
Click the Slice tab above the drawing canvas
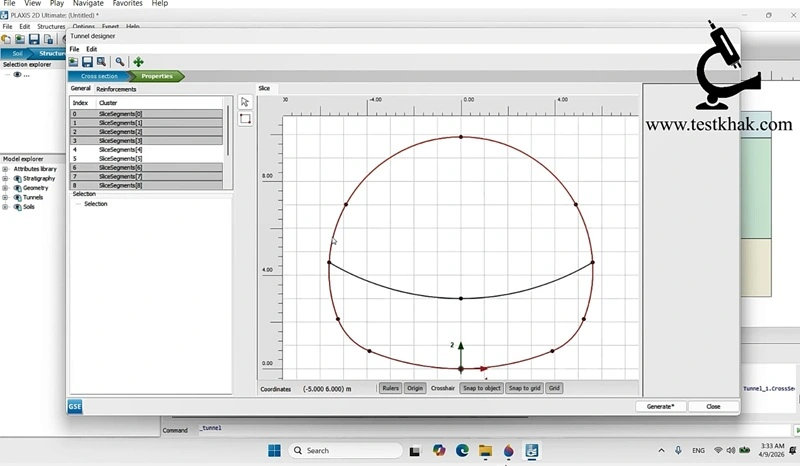[264, 88]
